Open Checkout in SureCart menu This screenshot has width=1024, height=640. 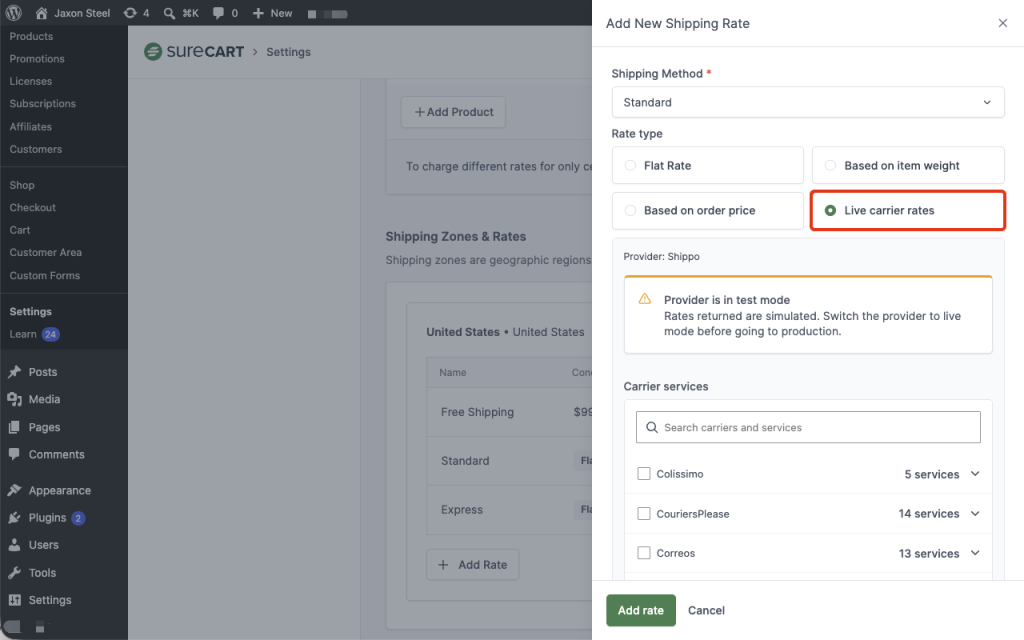[33, 207]
